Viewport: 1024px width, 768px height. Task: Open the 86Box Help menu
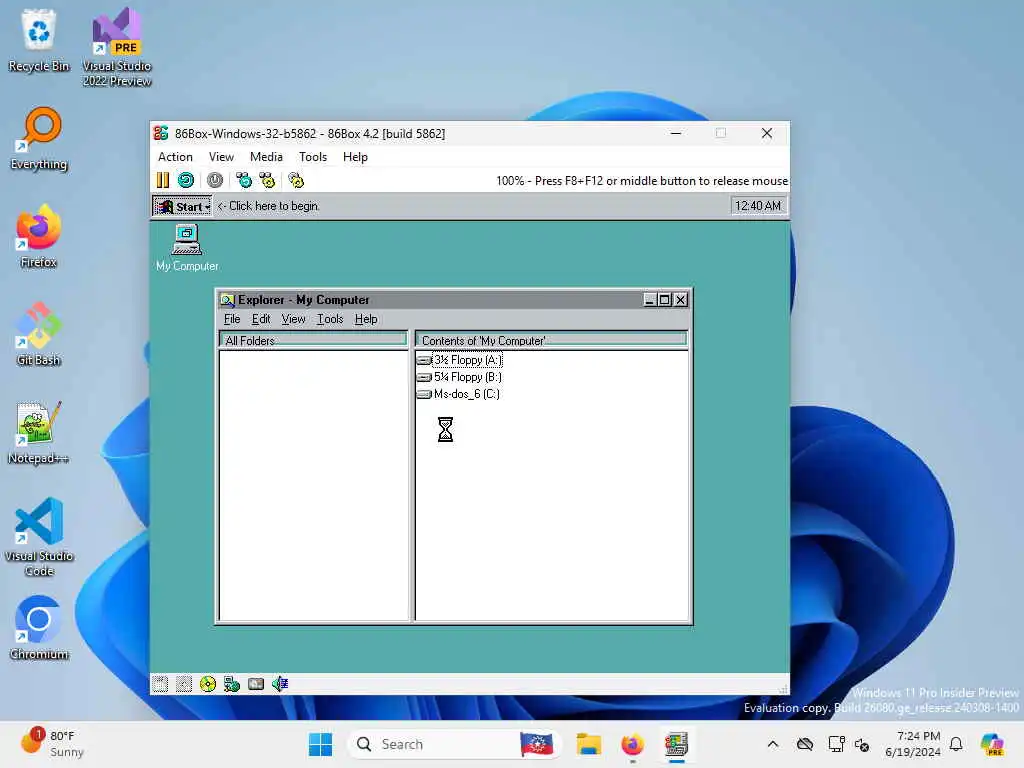click(x=355, y=157)
